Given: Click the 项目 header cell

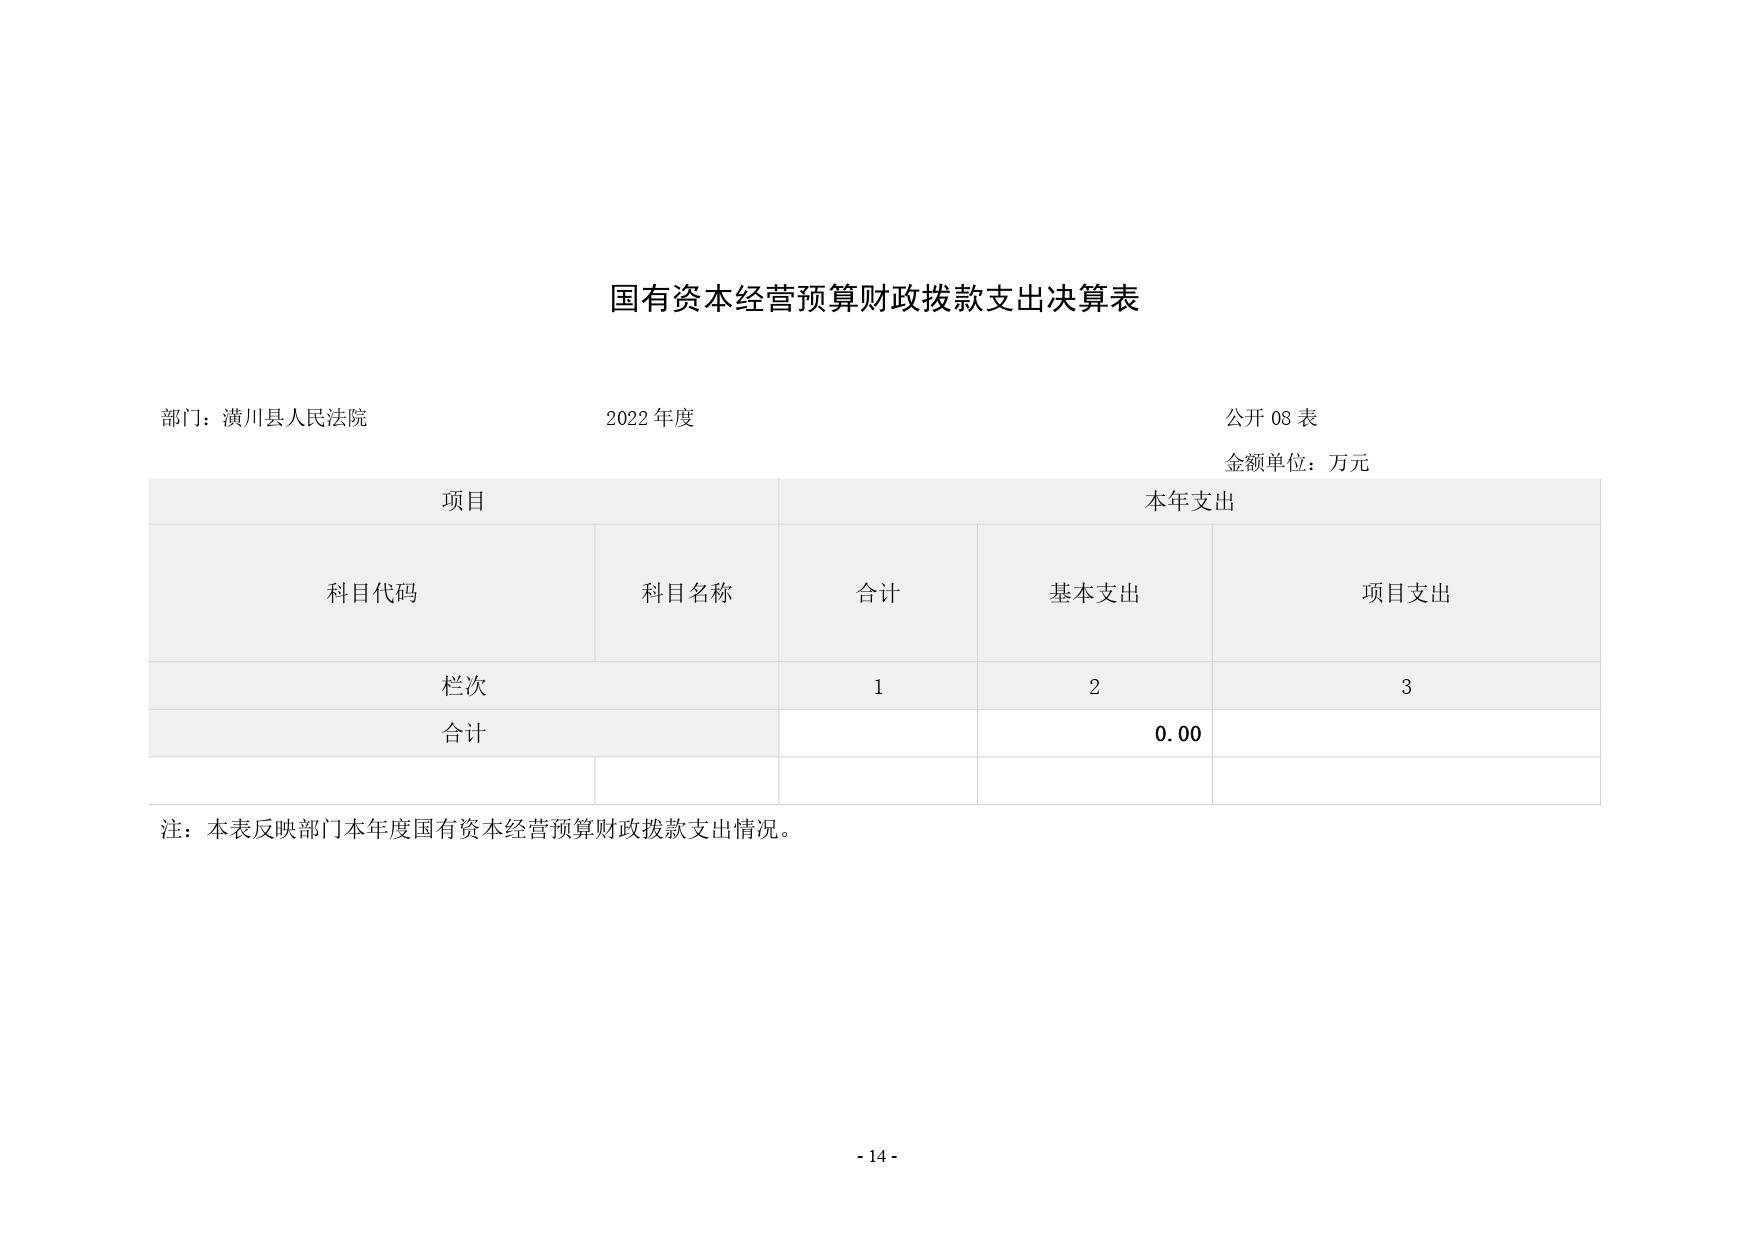Looking at the screenshot, I should coord(464,502).
